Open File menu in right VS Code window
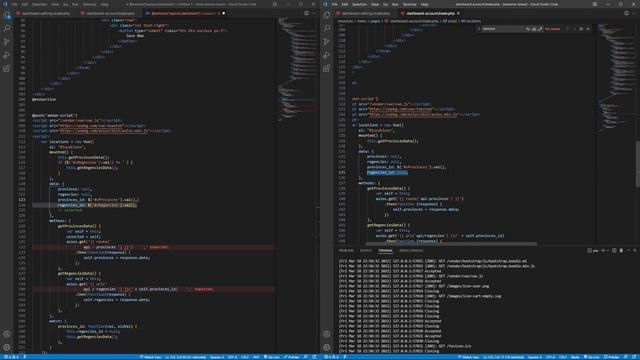Screen dimensions: 640x360 pos(335,4)
